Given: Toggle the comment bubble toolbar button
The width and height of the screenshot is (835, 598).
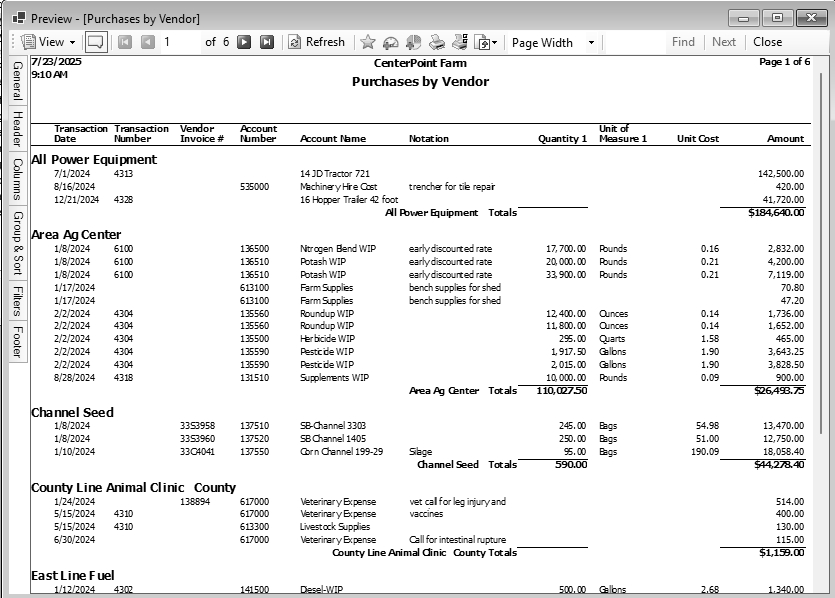Looking at the screenshot, I should coord(96,42).
